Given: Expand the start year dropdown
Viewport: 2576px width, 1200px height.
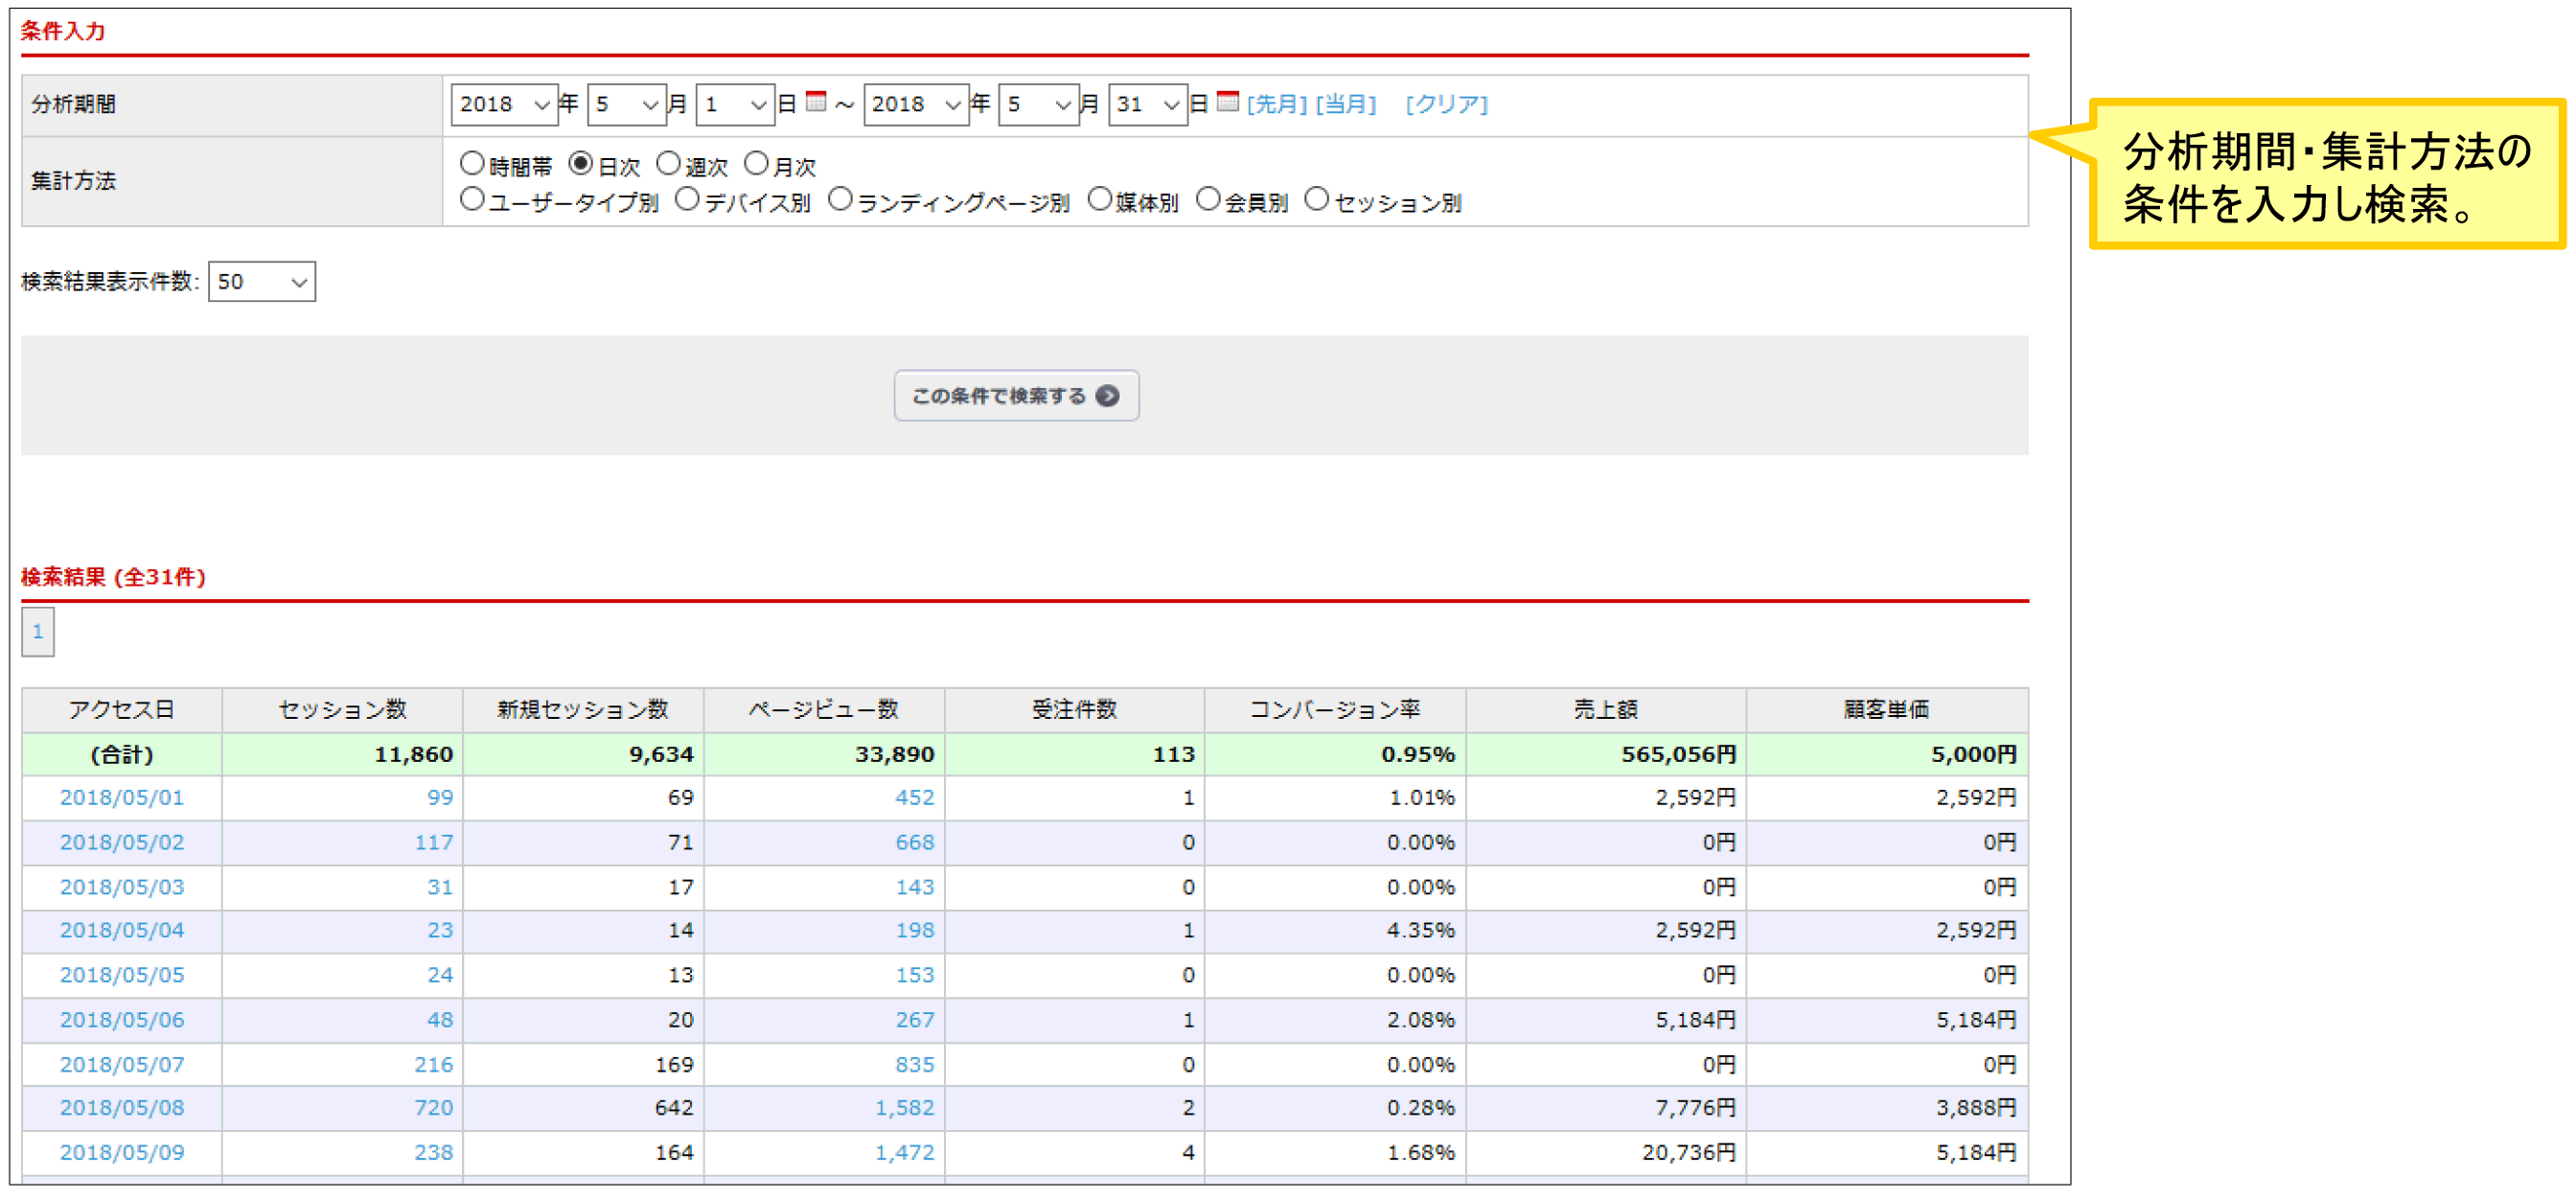Looking at the screenshot, I should click(x=504, y=104).
